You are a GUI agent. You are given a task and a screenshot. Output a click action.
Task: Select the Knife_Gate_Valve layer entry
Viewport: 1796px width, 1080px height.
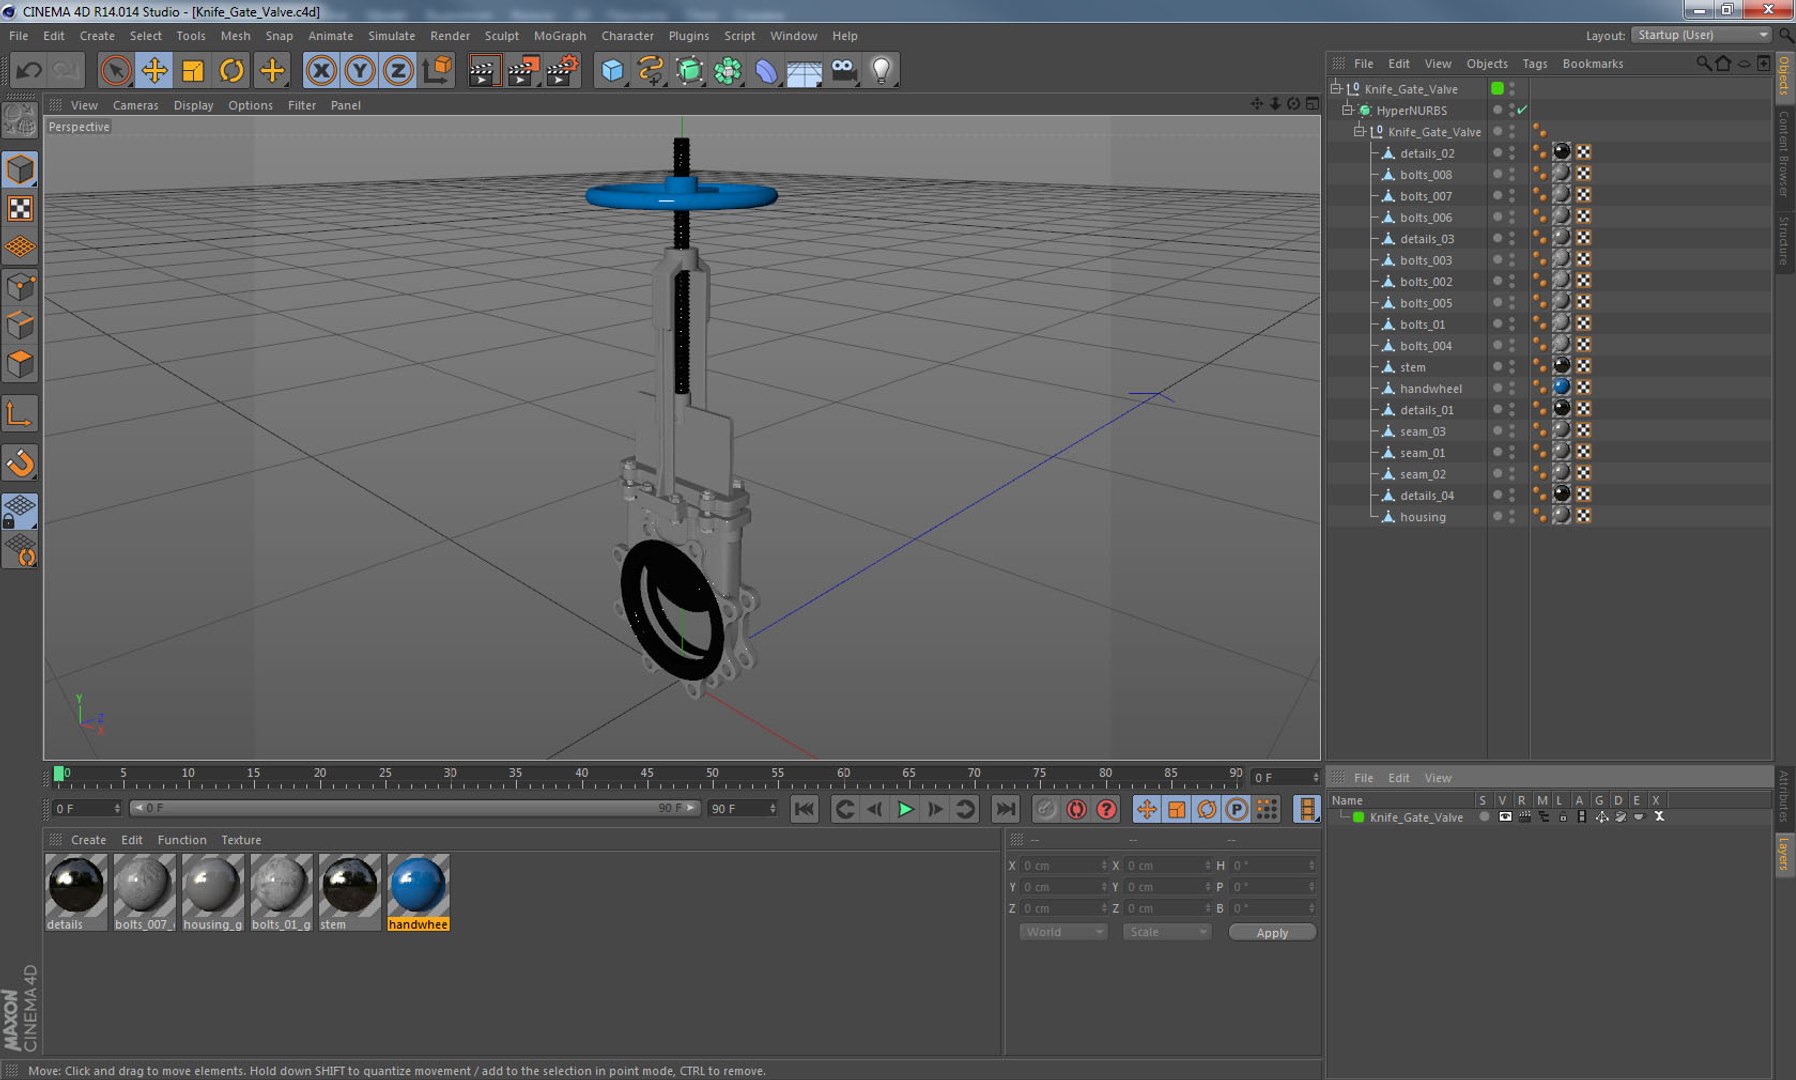pos(1416,817)
